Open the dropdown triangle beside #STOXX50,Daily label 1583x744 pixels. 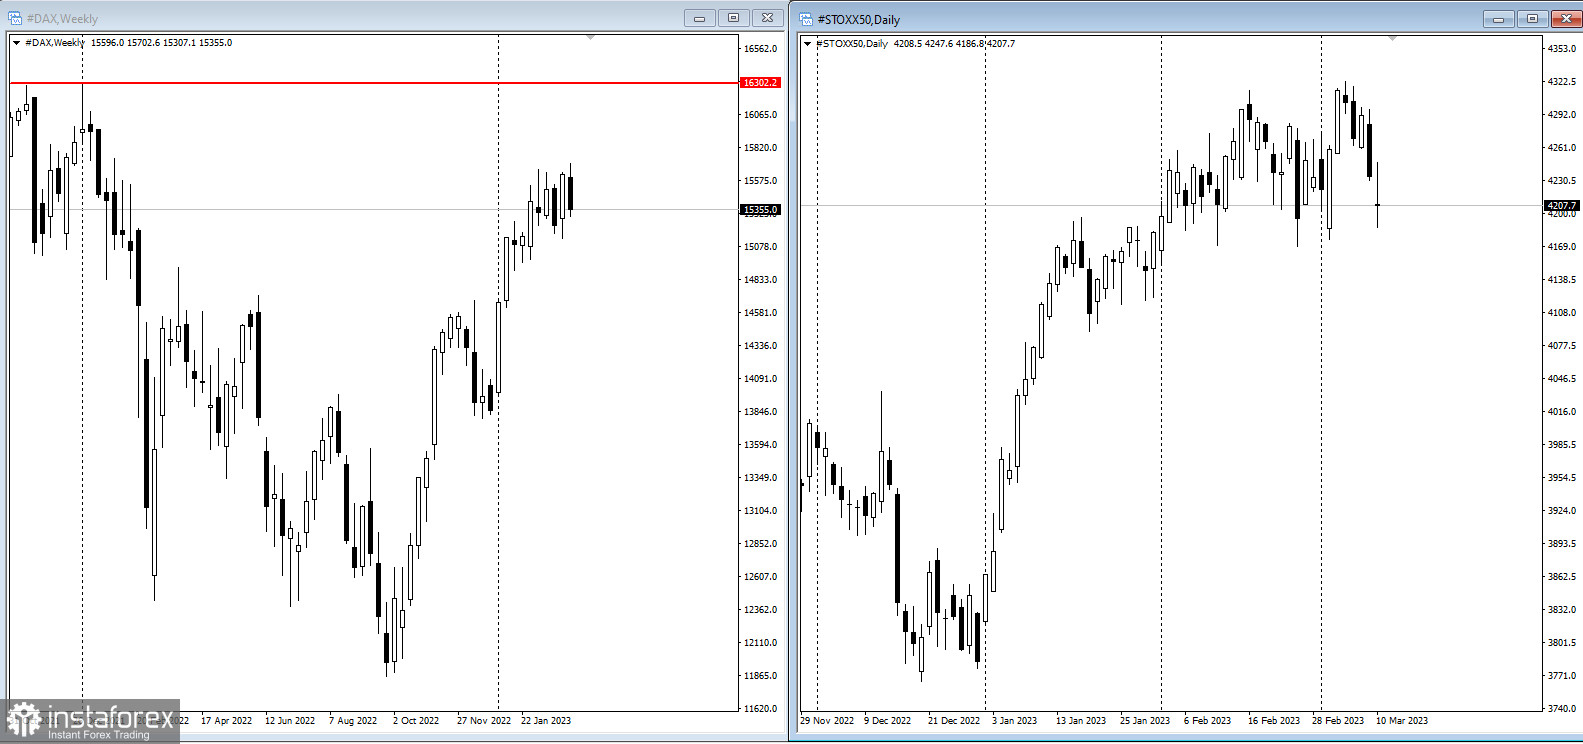(x=808, y=44)
